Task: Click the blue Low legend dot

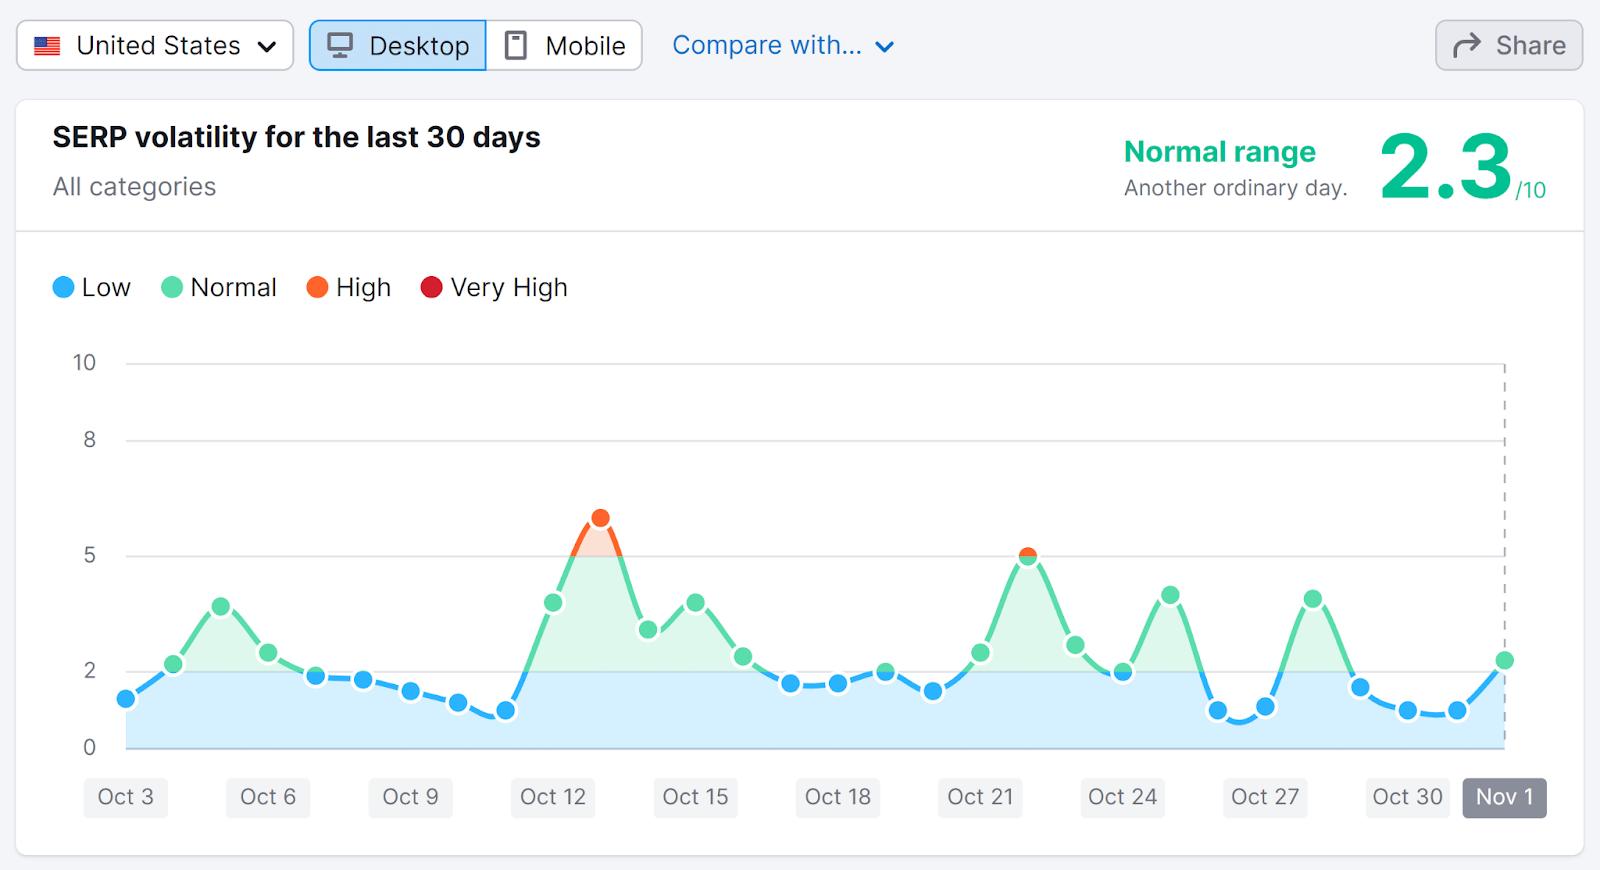Action: point(63,288)
